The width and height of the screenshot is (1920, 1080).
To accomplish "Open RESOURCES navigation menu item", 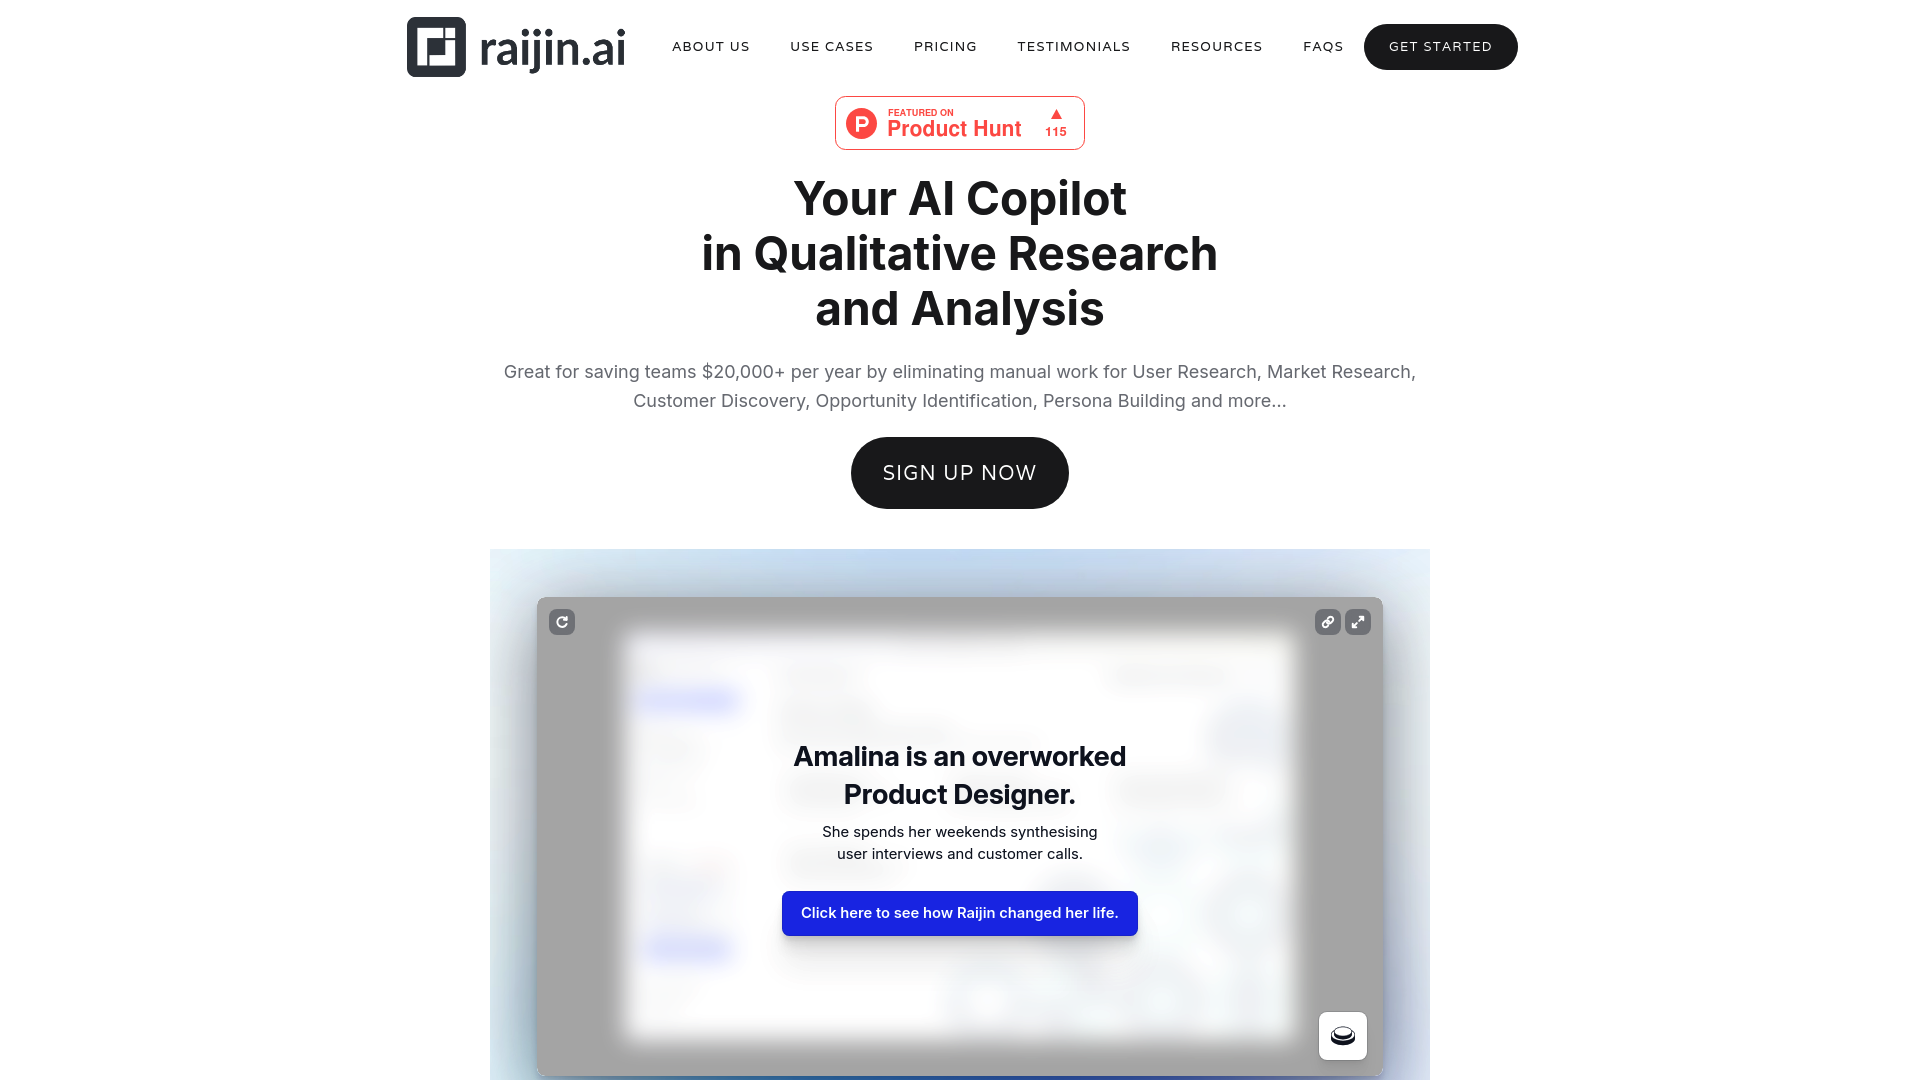I will point(1217,46).
